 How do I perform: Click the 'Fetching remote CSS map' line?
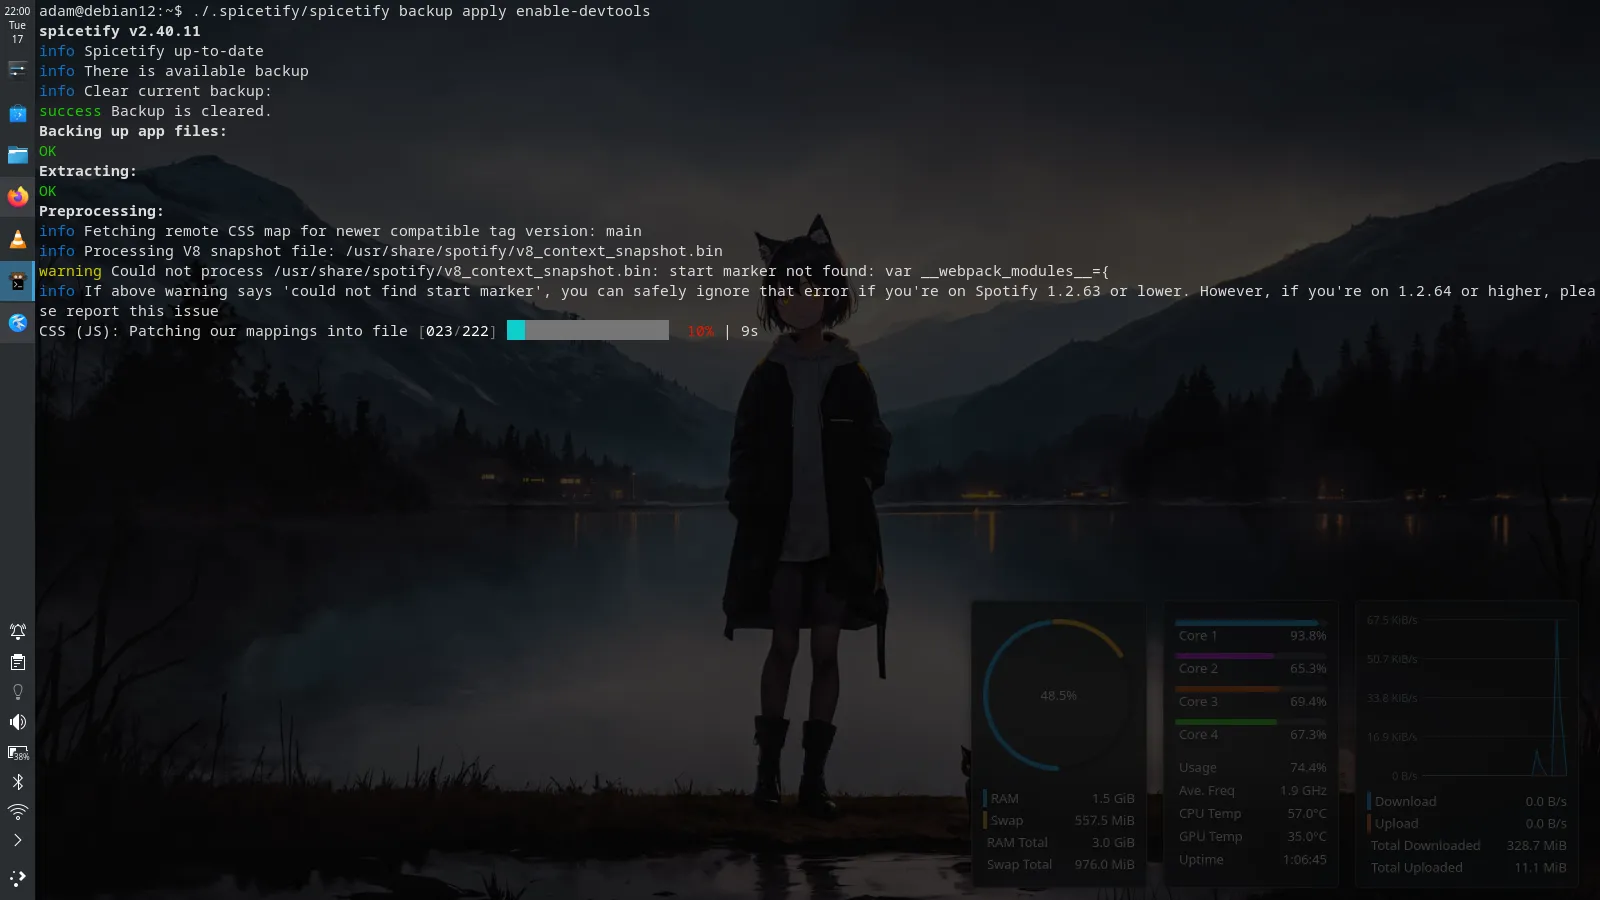pos(340,231)
